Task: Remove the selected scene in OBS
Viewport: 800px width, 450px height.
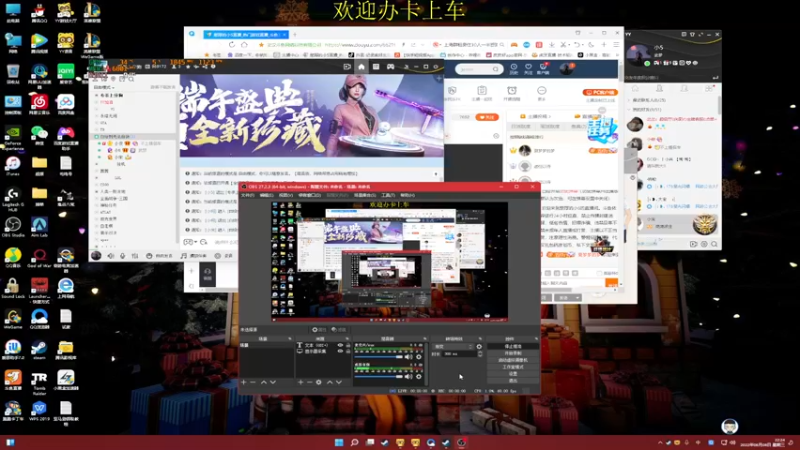Action: tap(253, 382)
